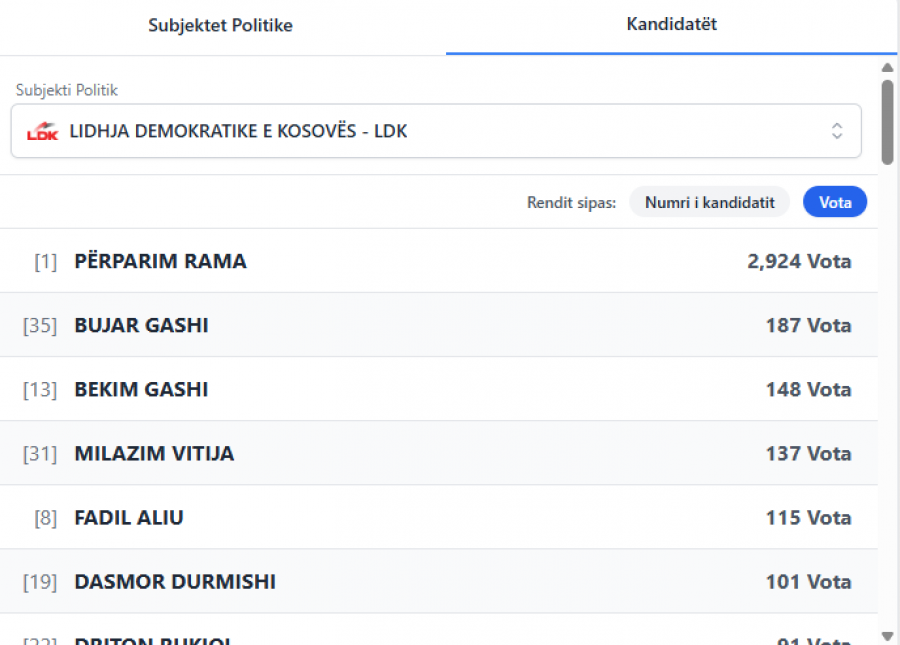Switch to the Subjektet Politike tab
Screen dimensions: 900x645
221,26
